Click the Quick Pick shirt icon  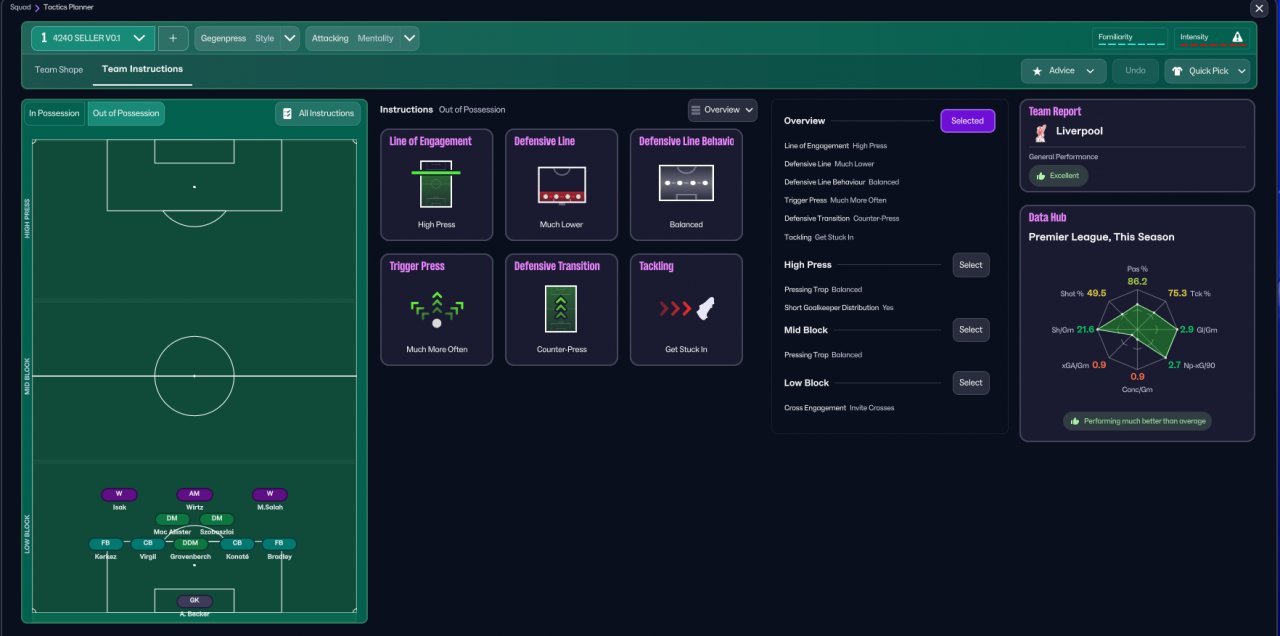(1177, 71)
